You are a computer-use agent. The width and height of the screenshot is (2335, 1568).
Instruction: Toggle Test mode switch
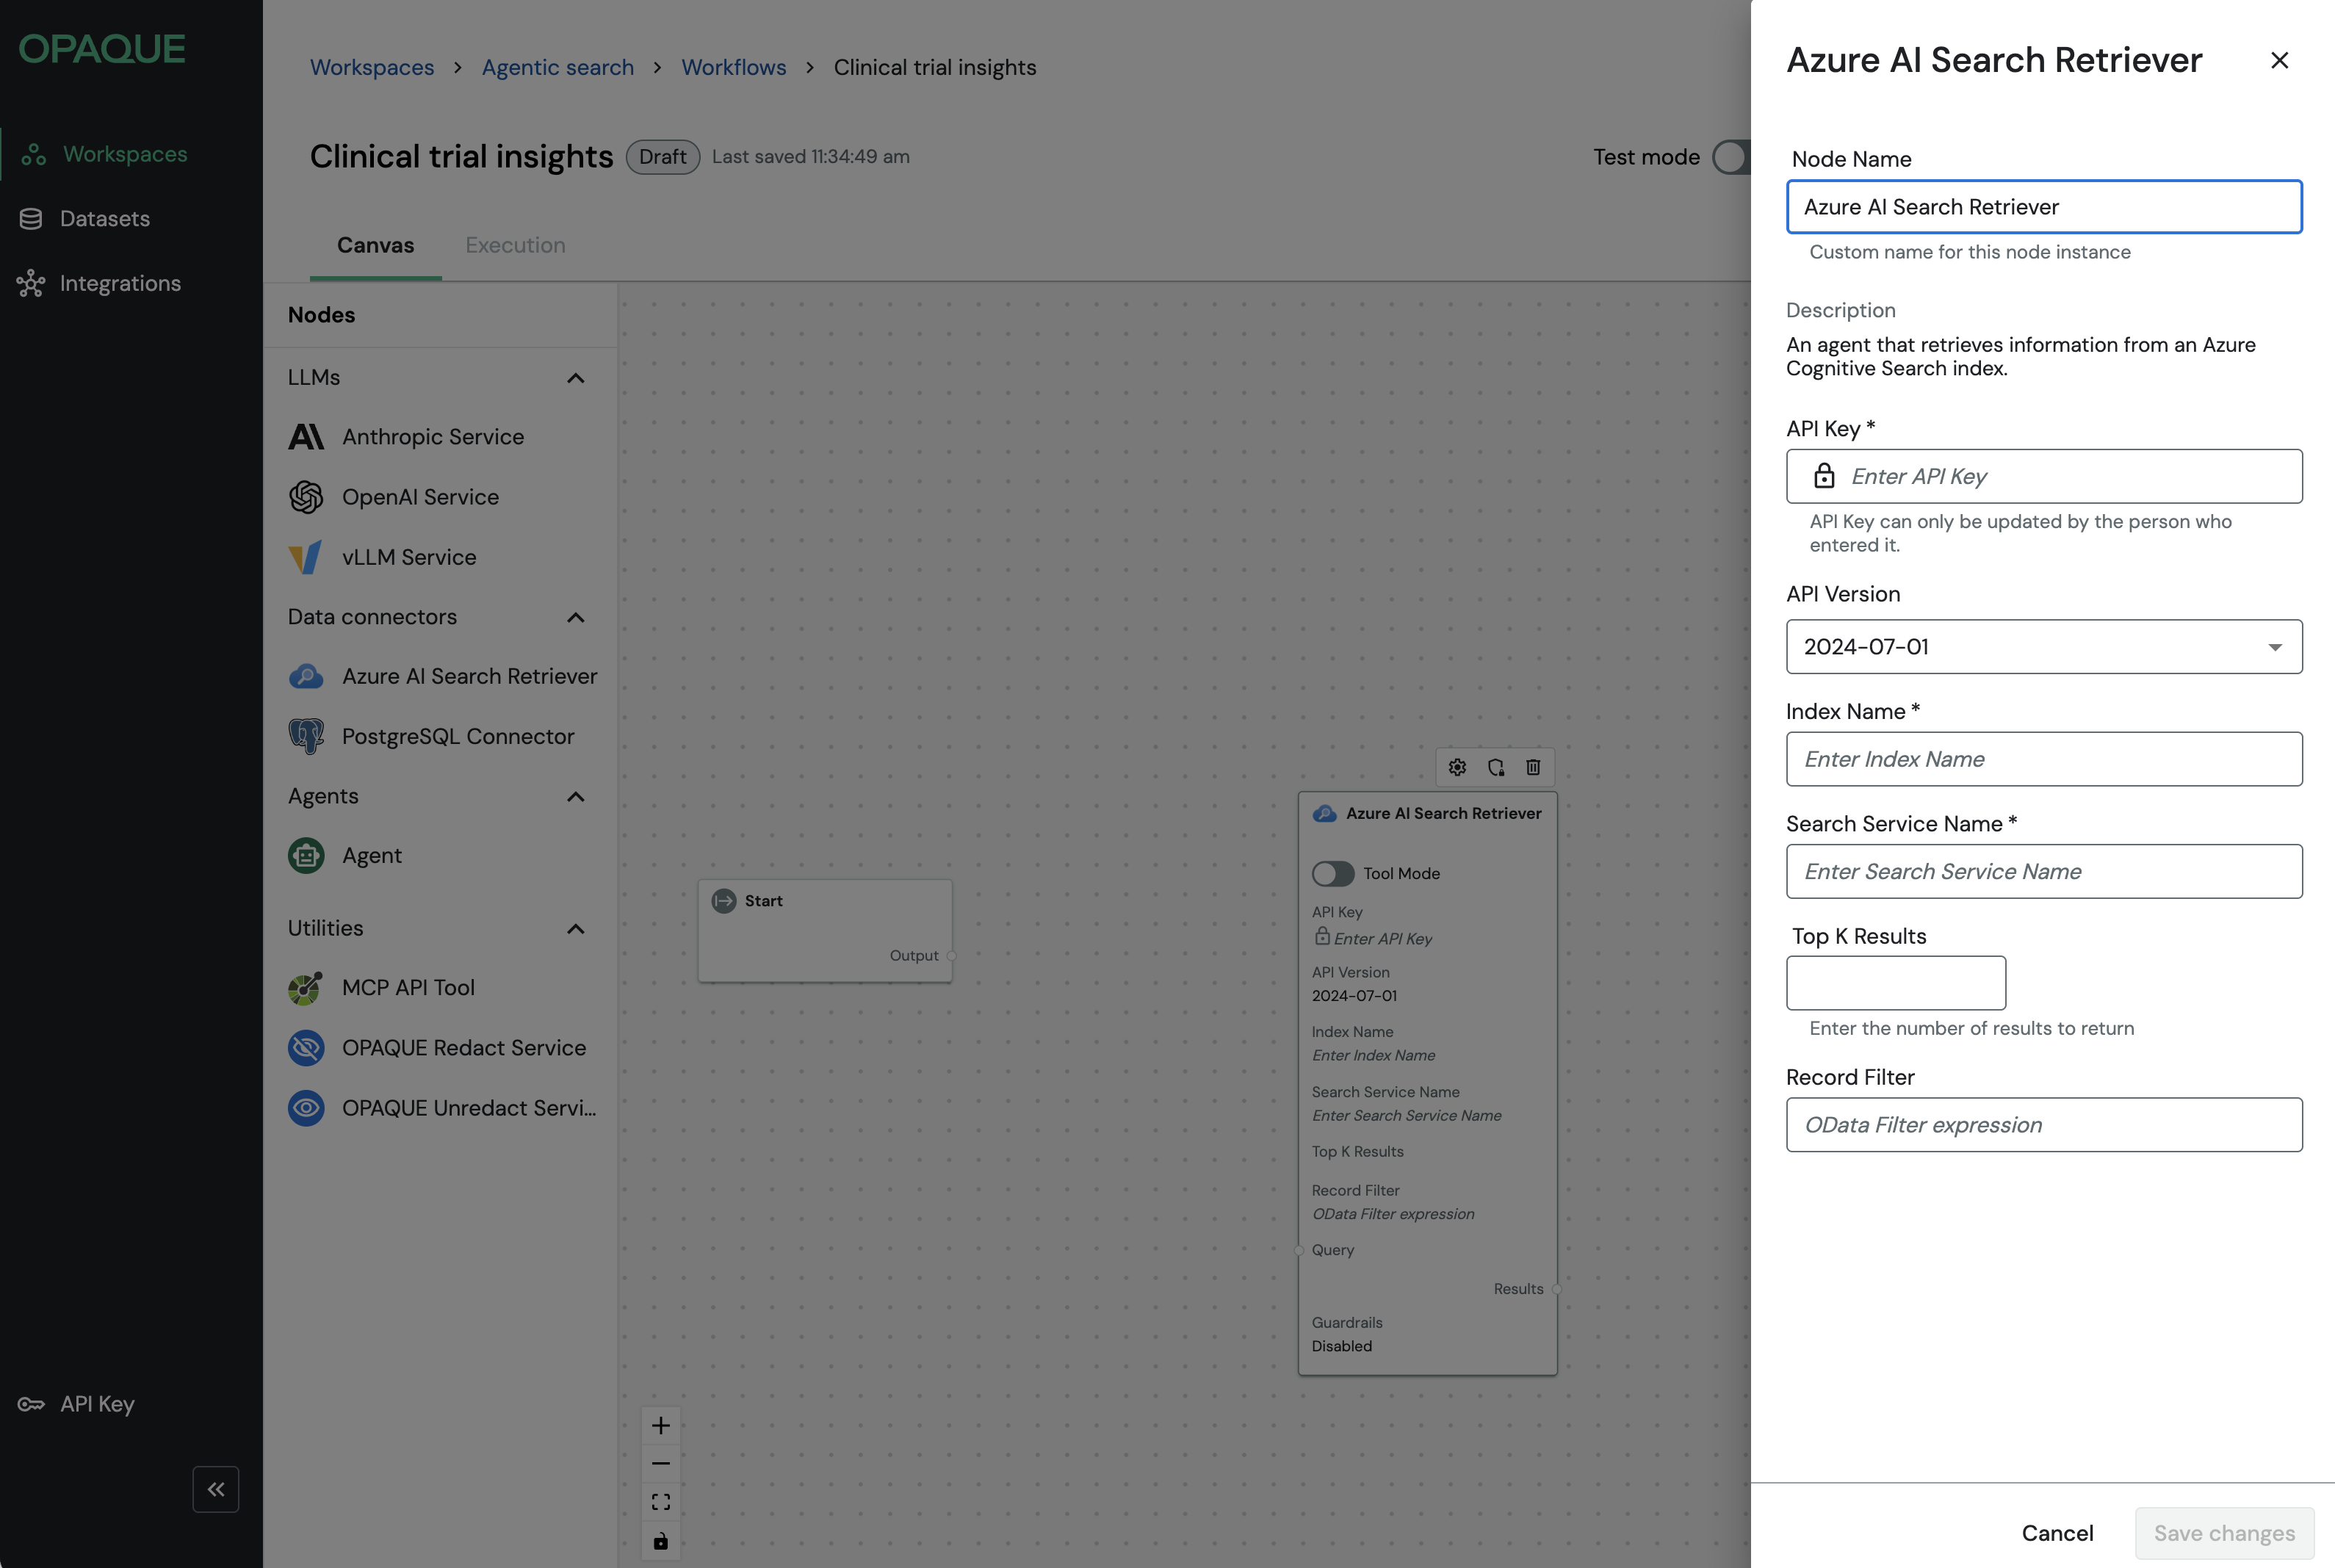coord(1733,157)
